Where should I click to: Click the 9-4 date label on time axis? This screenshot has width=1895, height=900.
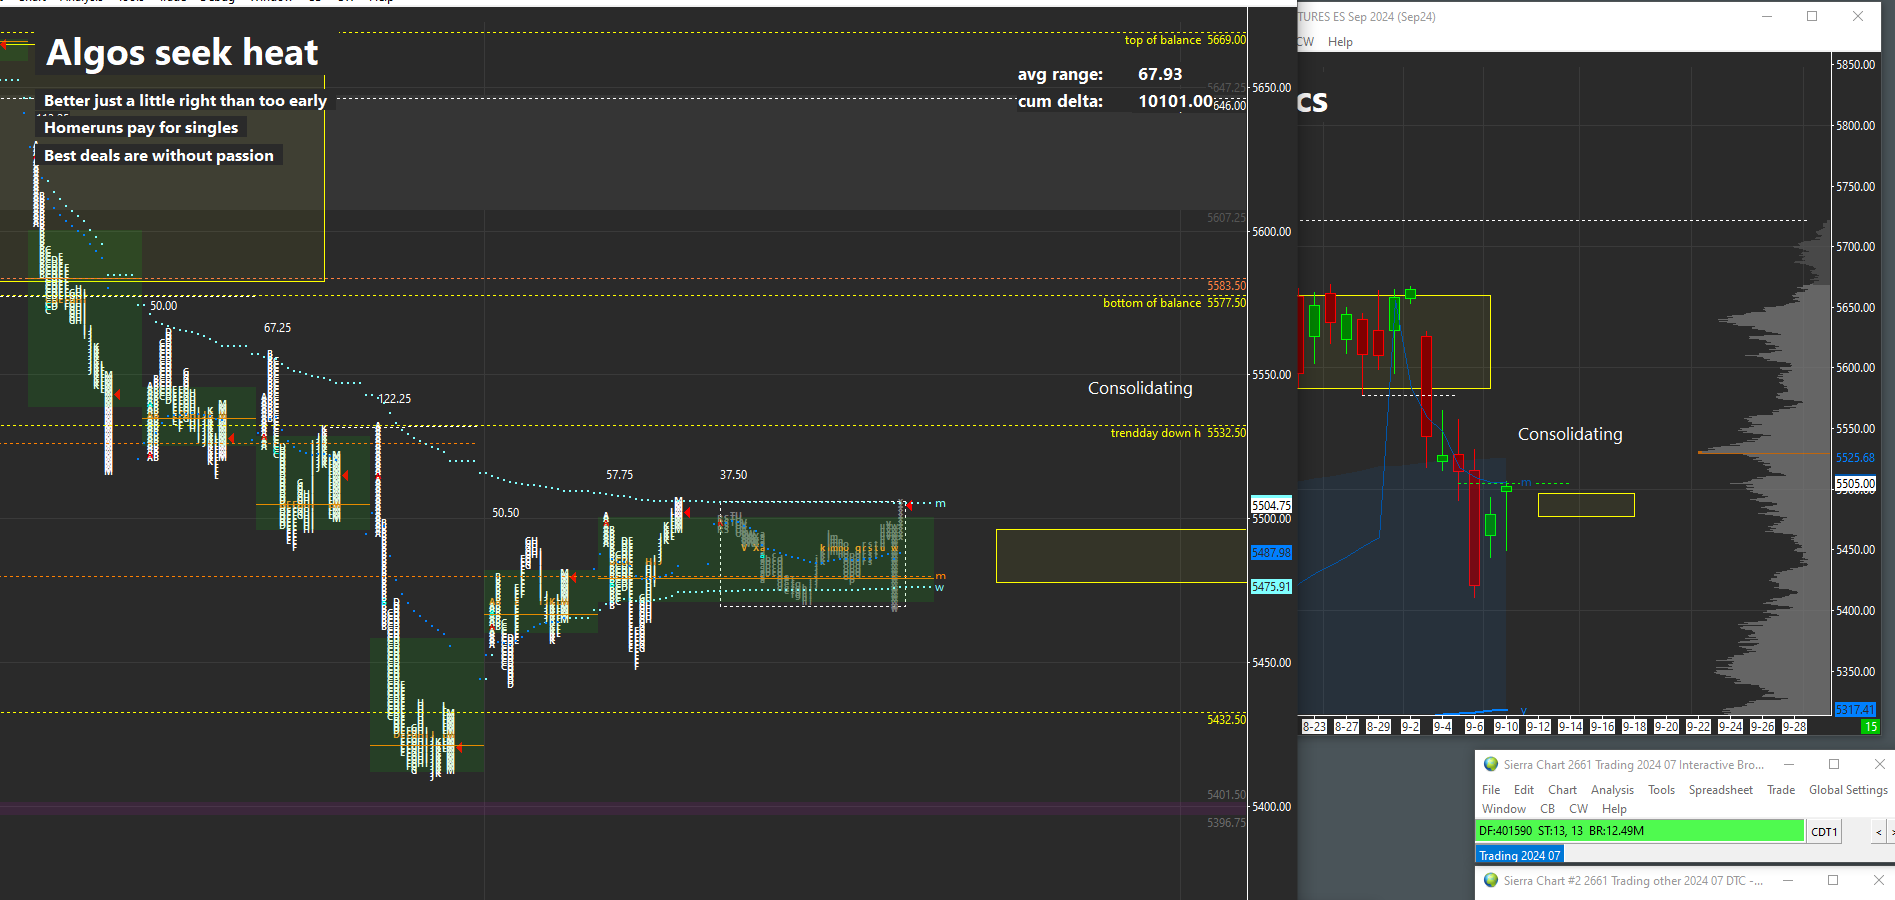coord(1442,727)
